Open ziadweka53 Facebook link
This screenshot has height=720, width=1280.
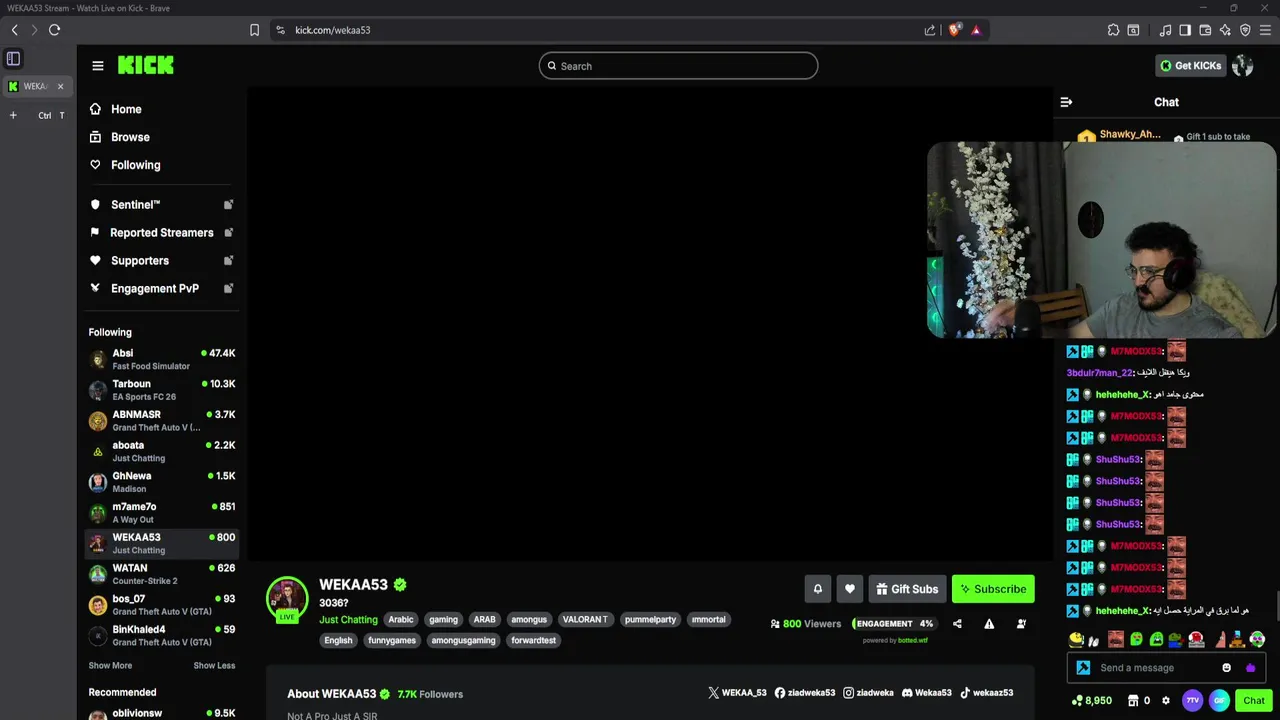coord(804,693)
